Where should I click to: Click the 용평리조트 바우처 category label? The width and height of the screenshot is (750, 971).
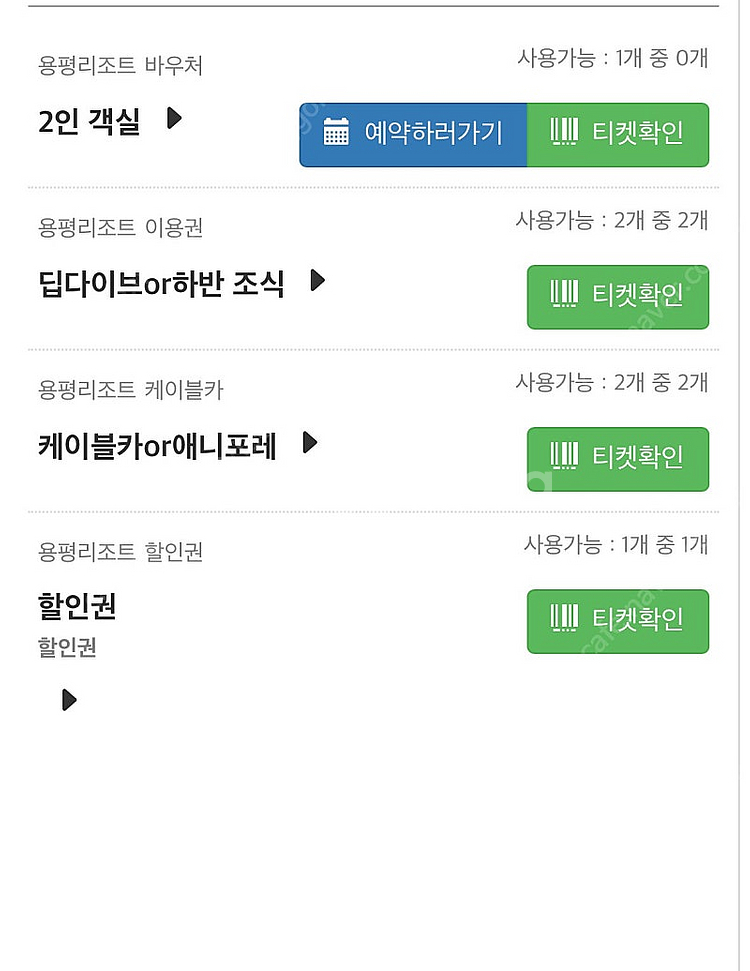click(120, 66)
